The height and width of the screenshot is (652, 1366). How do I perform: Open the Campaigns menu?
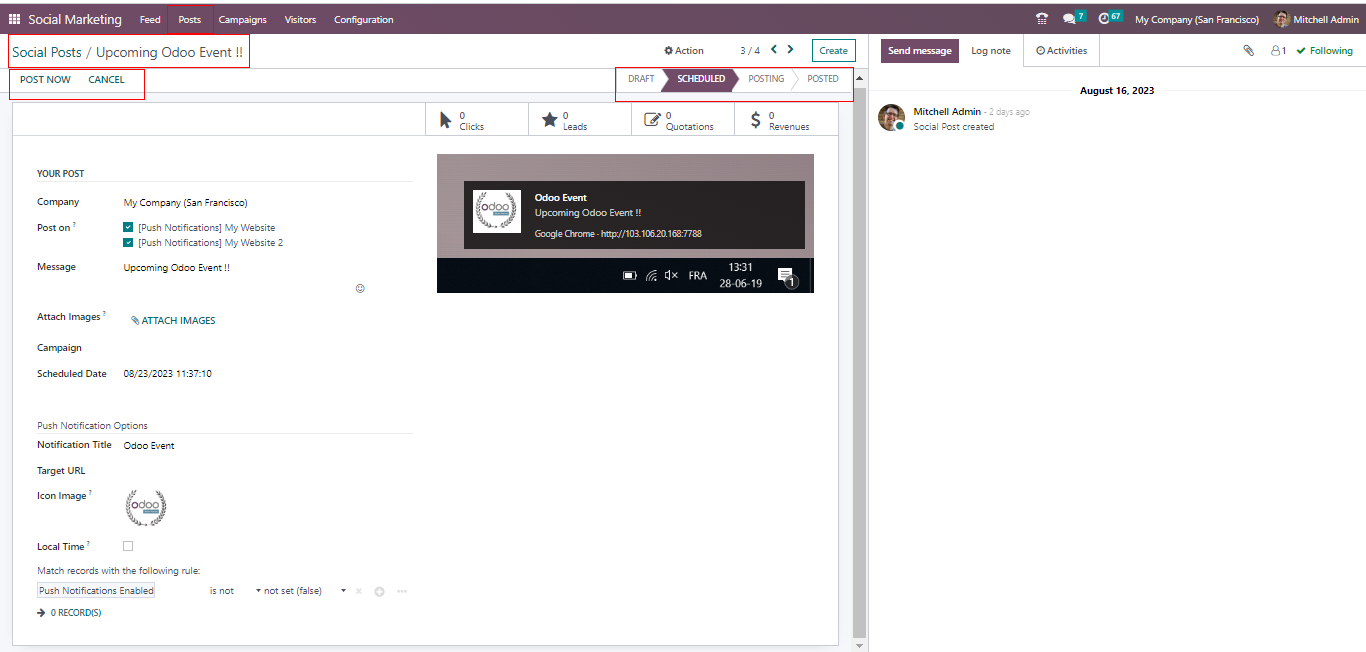(x=242, y=19)
